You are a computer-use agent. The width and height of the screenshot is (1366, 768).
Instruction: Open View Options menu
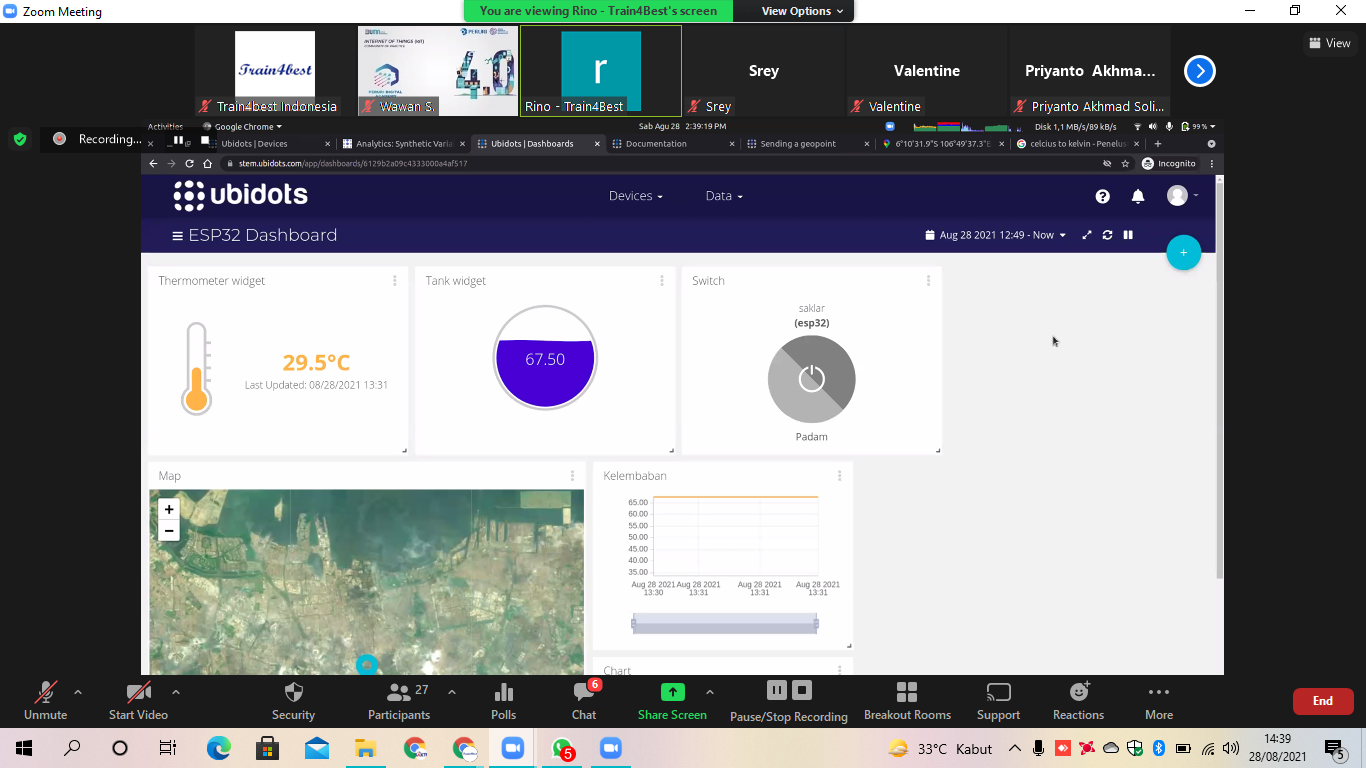coord(802,11)
